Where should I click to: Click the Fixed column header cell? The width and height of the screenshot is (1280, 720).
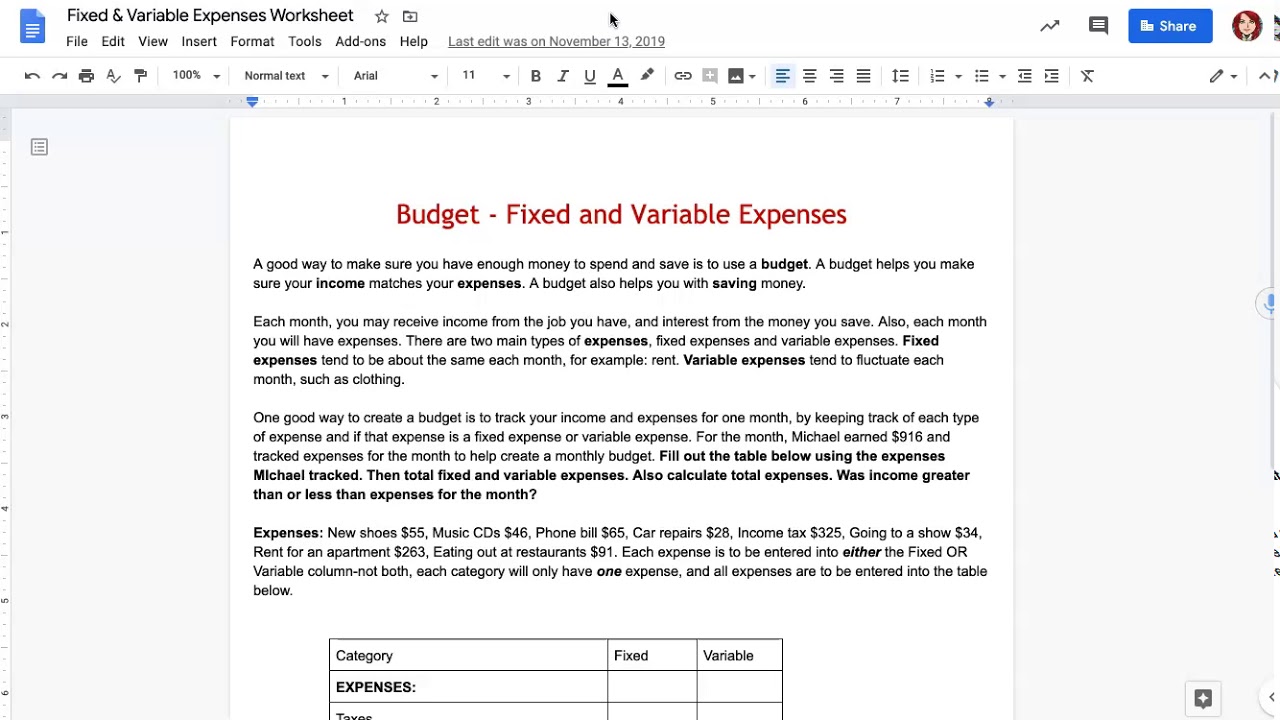tap(652, 655)
